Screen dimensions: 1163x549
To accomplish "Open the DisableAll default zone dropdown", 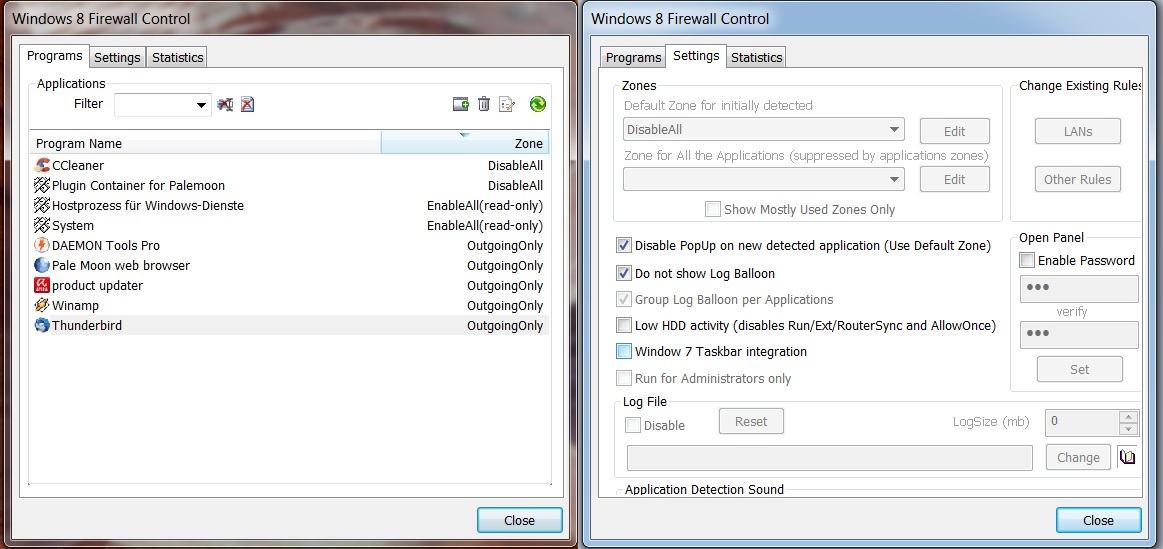I will (x=895, y=130).
